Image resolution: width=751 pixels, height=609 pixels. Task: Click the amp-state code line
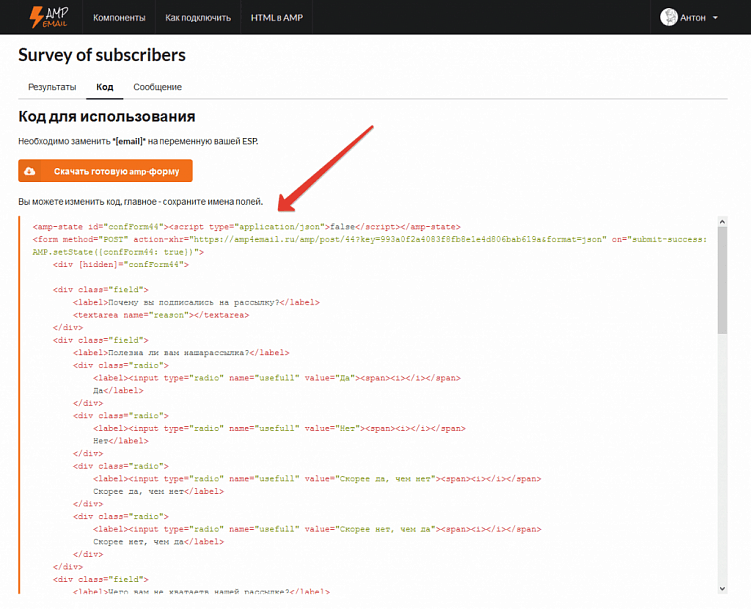pyautogui.click(x=246, y=227)
